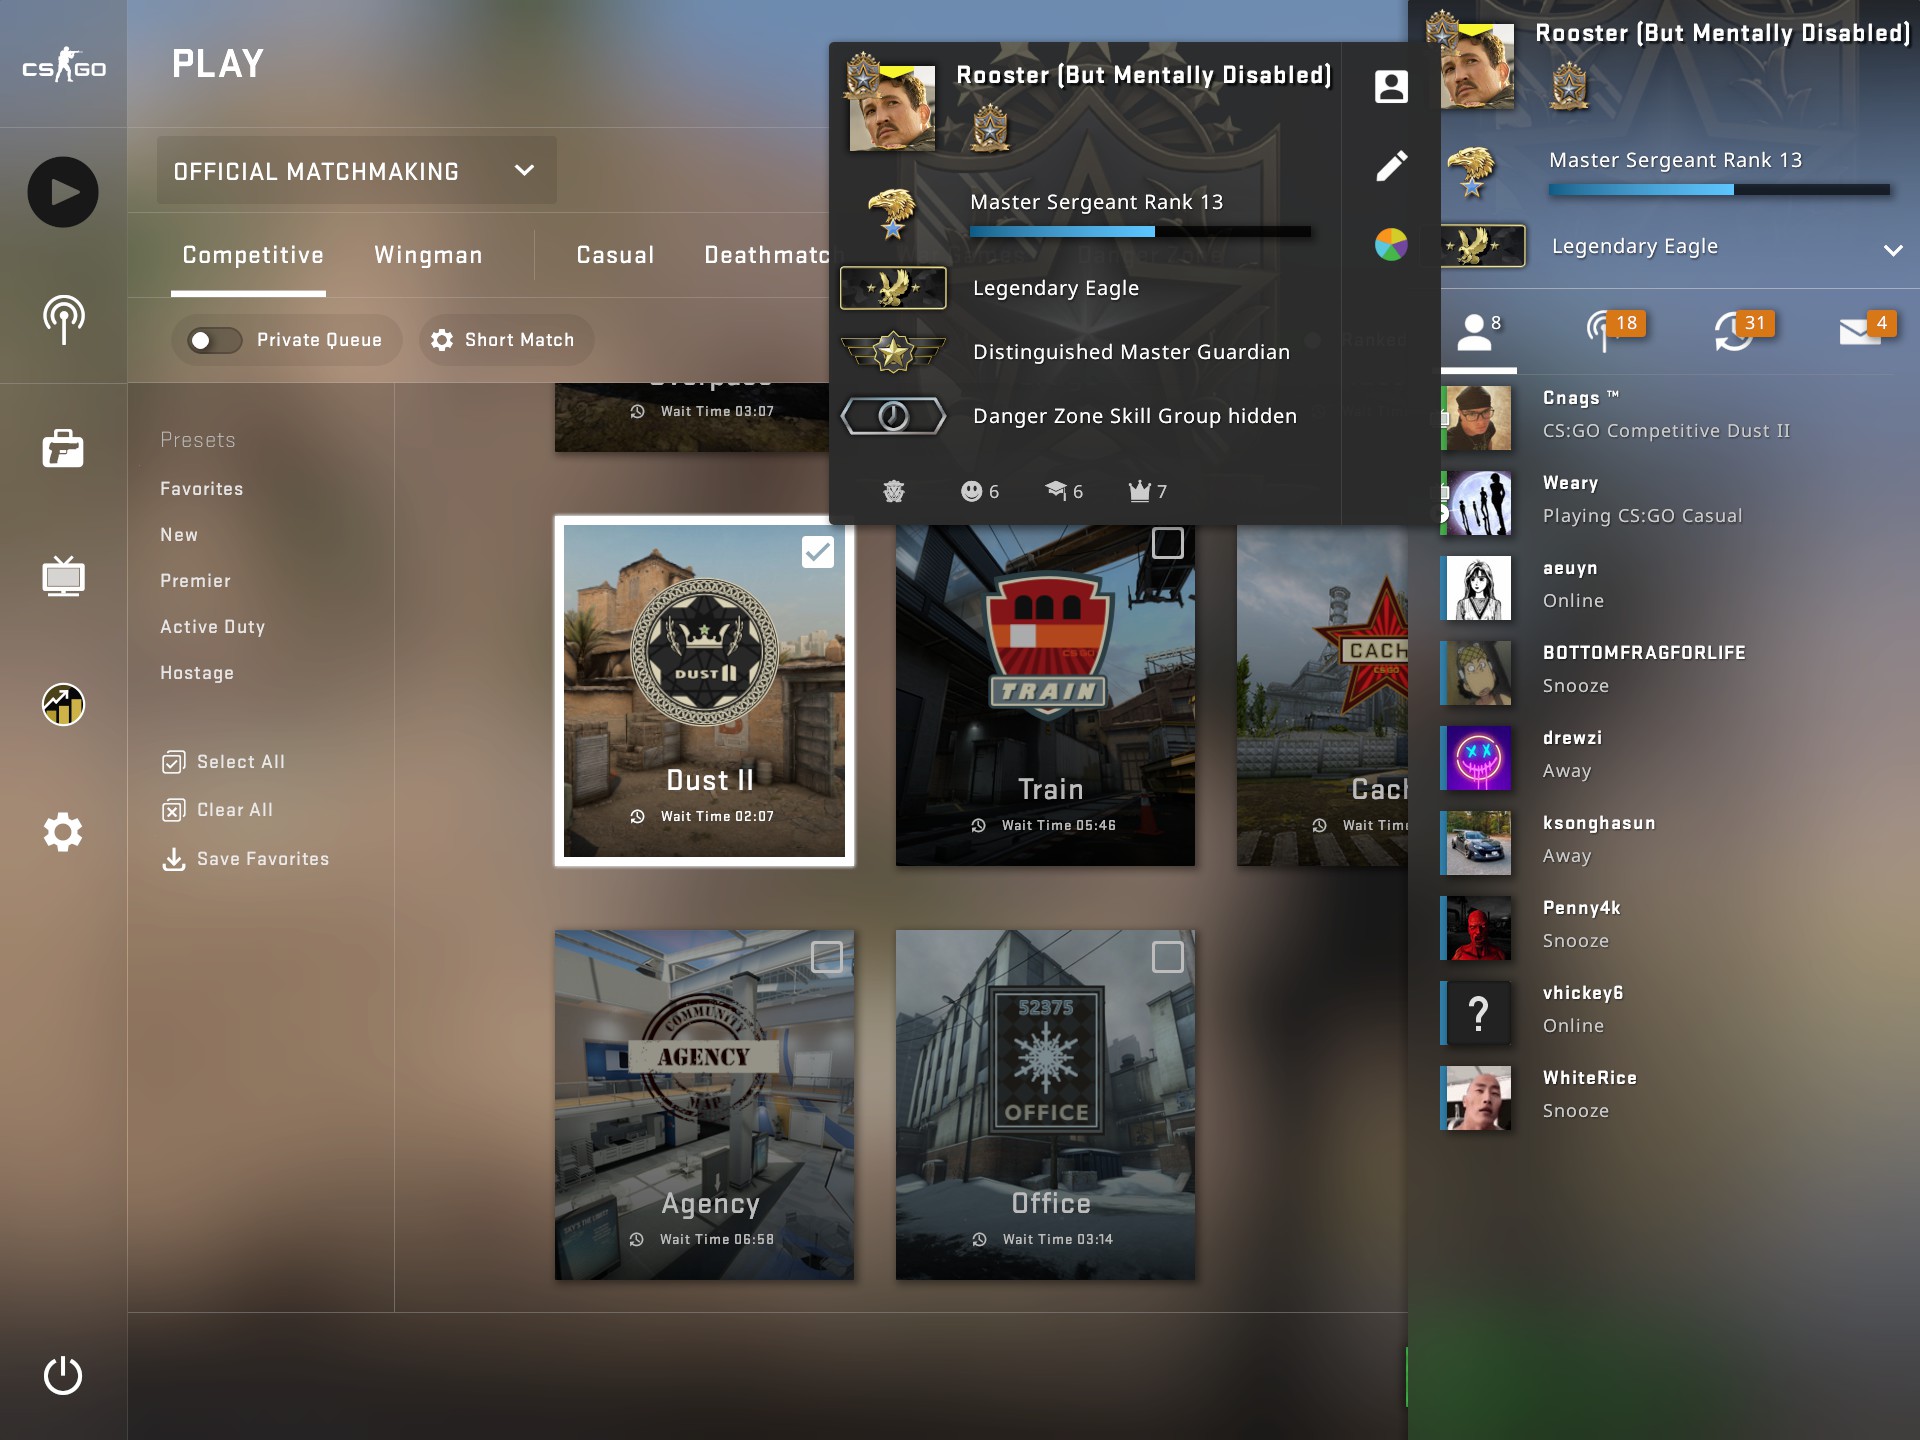Open the Official Matchmaking dropdown
This screenshot has height=1440, width=1920.
point(356,171)
